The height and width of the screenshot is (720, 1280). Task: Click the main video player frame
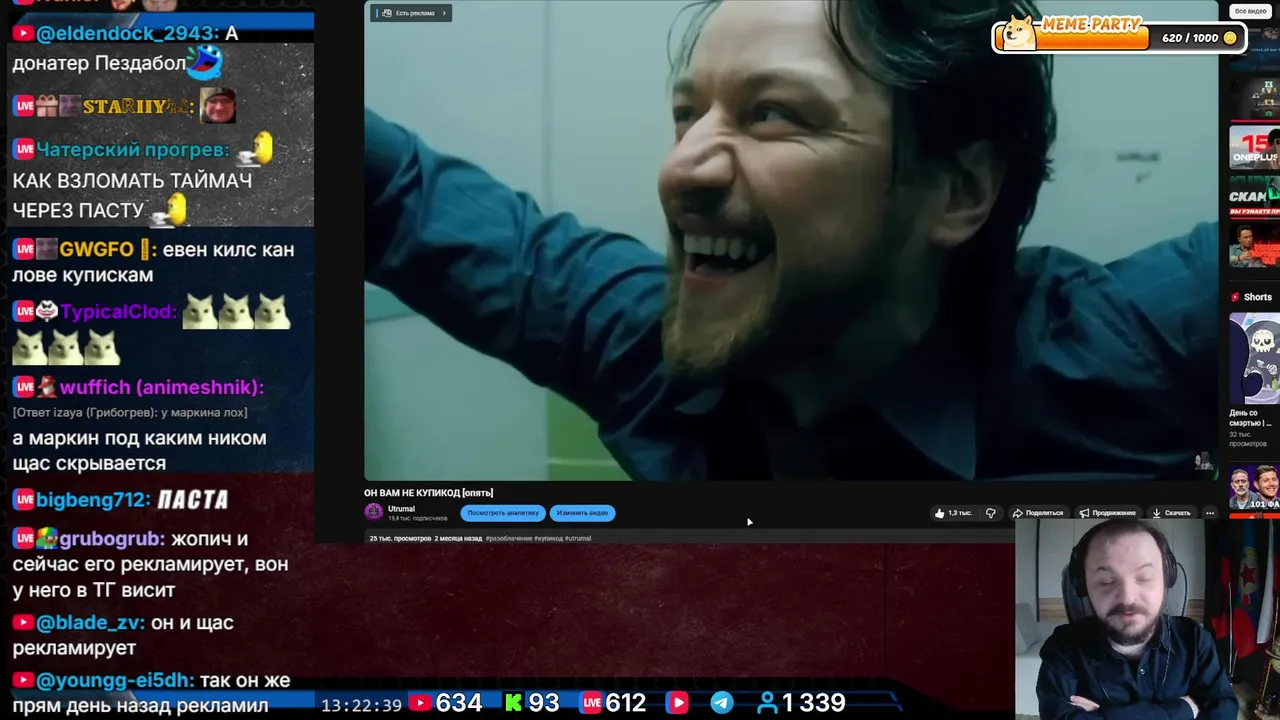[790, 240]
